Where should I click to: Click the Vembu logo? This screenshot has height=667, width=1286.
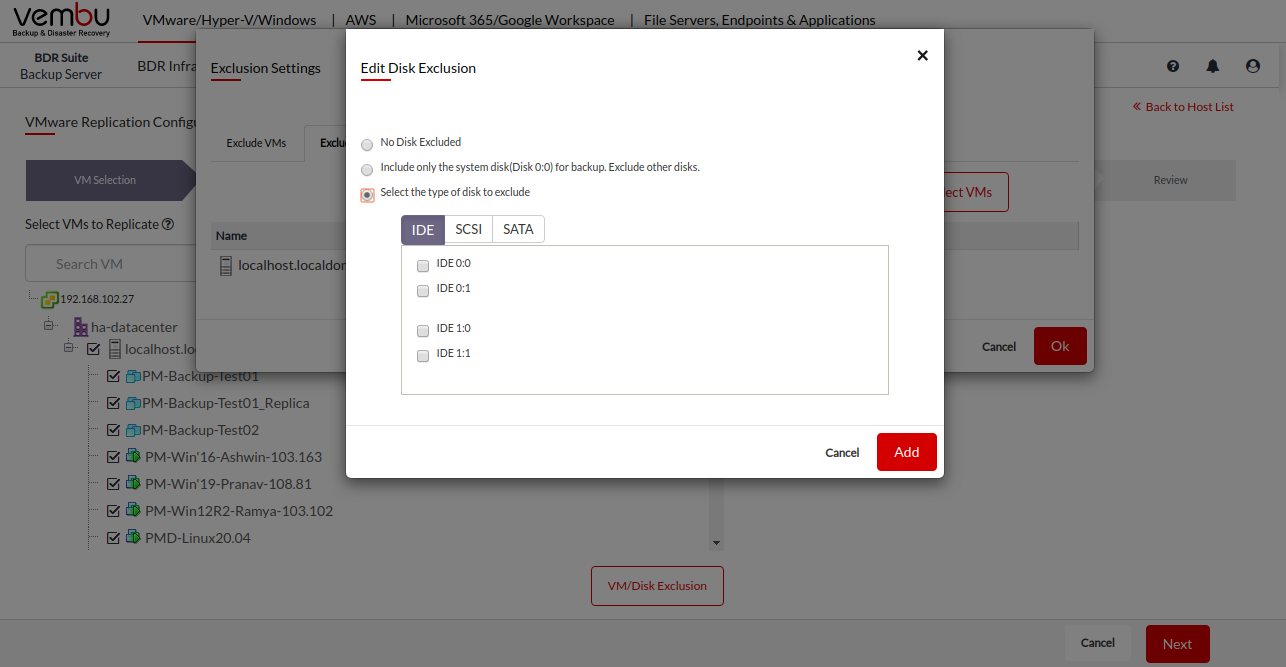[62, 20]
